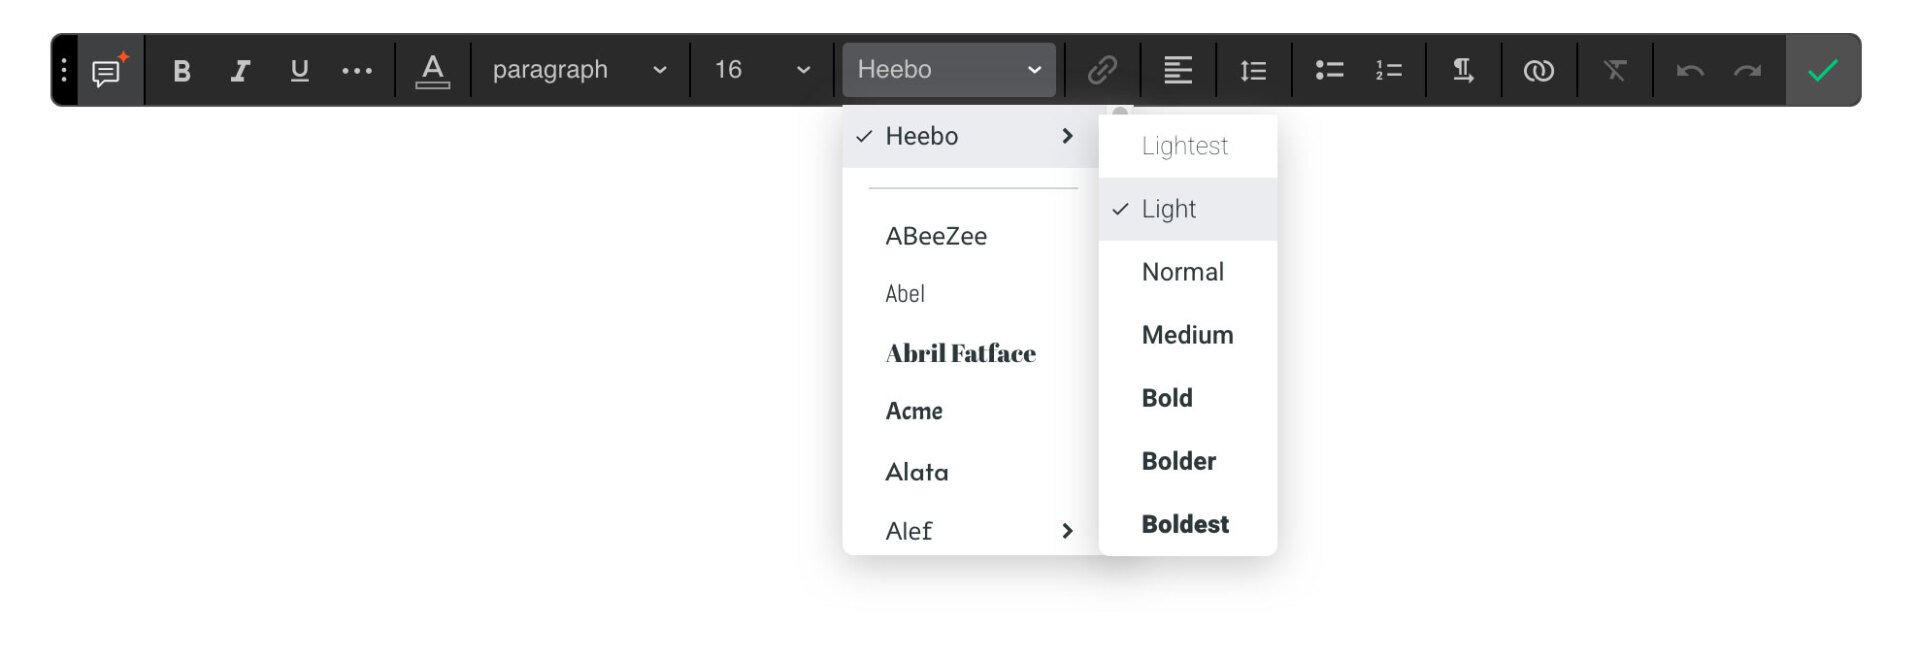Viewport: 1920px width, 660px height.
Task: Open the line spacing settings
Action: [x=1253, y=70]
